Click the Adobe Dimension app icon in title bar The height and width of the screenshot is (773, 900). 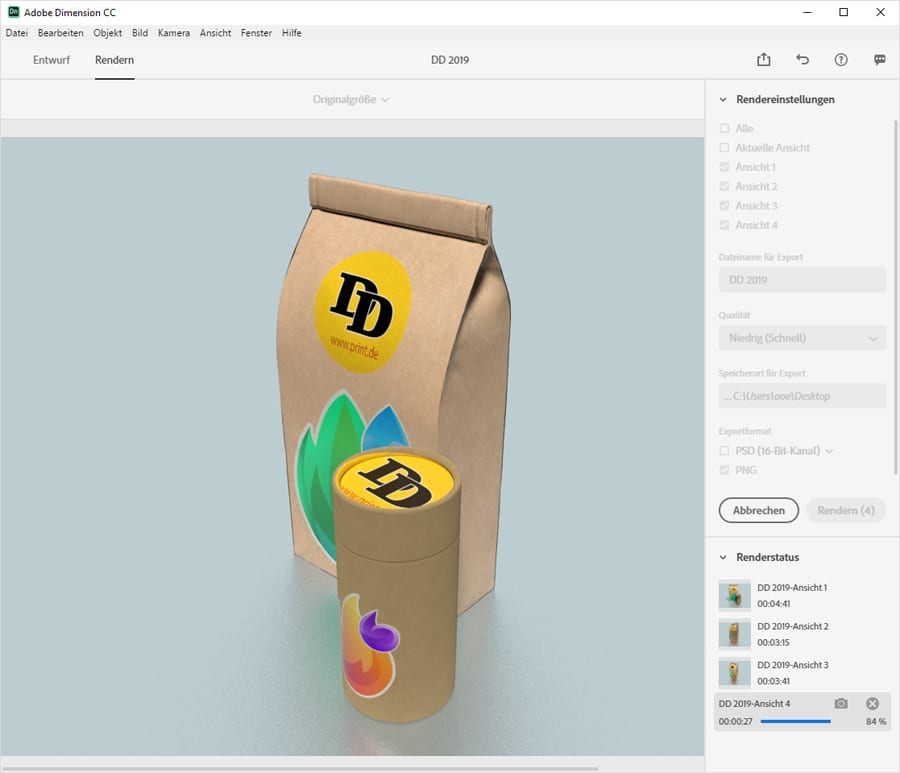point(13,12)
